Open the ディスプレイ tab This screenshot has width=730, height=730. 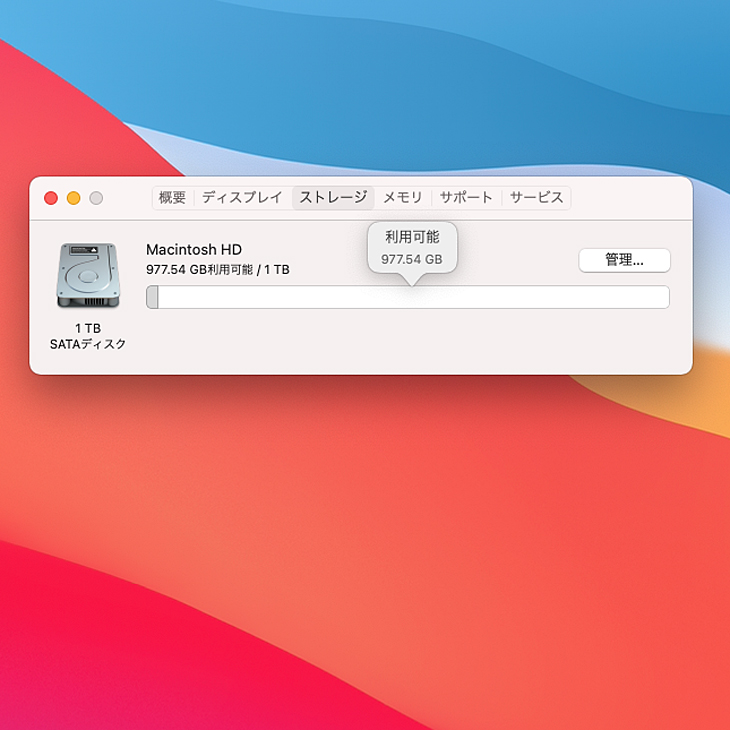click(x=242, y=198)
